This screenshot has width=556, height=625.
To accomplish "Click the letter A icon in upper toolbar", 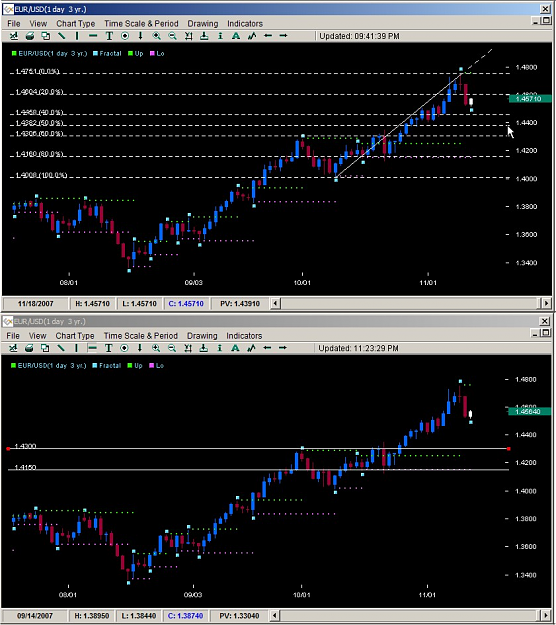I will tap(236, 36).
